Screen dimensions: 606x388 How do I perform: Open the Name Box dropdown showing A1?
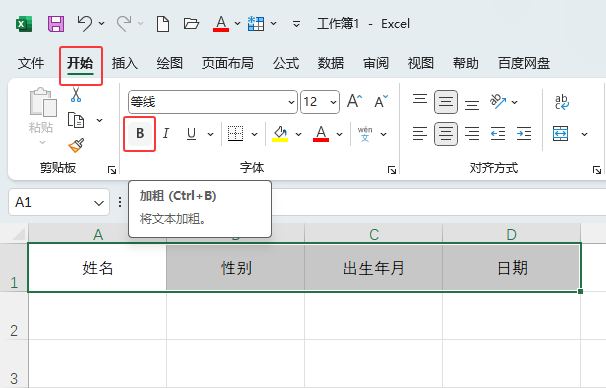pyautogui.click(x=99, y=203)
